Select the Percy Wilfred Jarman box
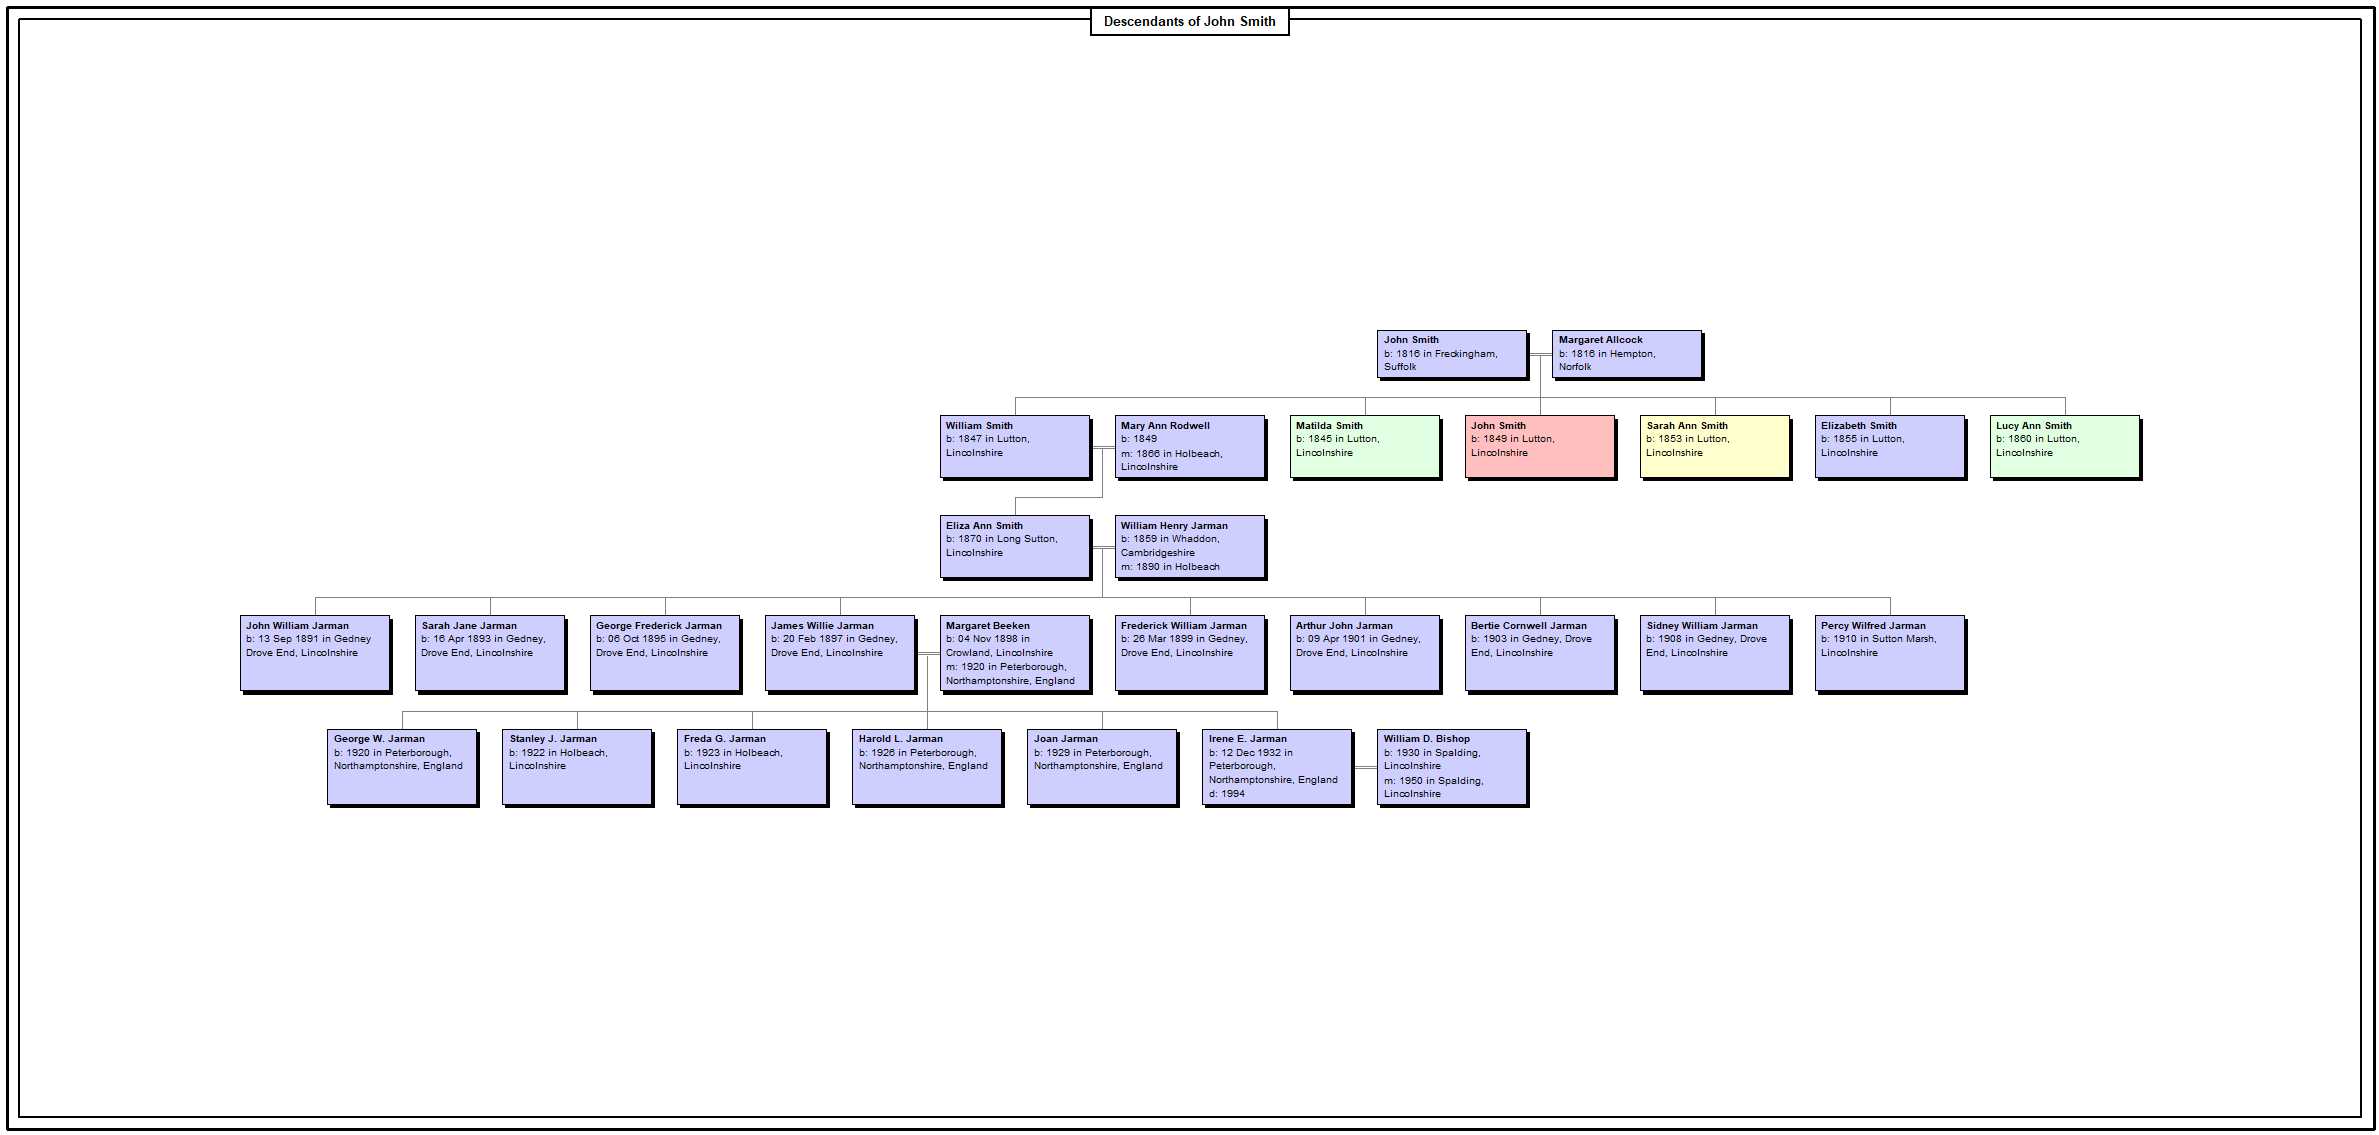The width and height of the screenshot is (2379, 1135). [1890, 652]
